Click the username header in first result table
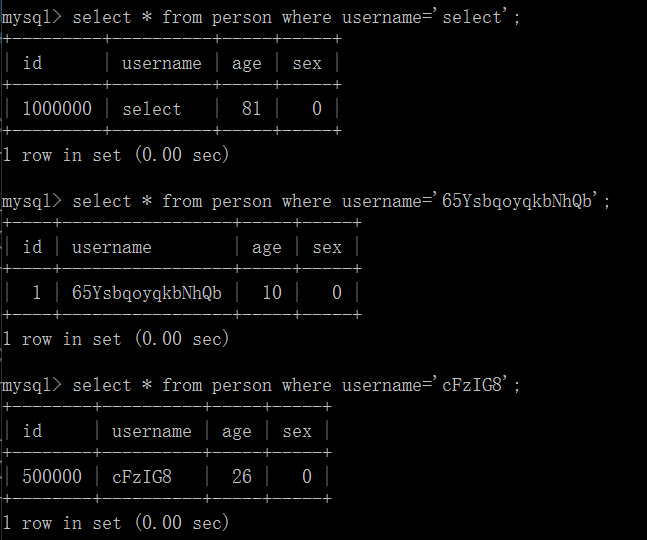The height and width of the screenshot is (540, 647). pos(161,63)
